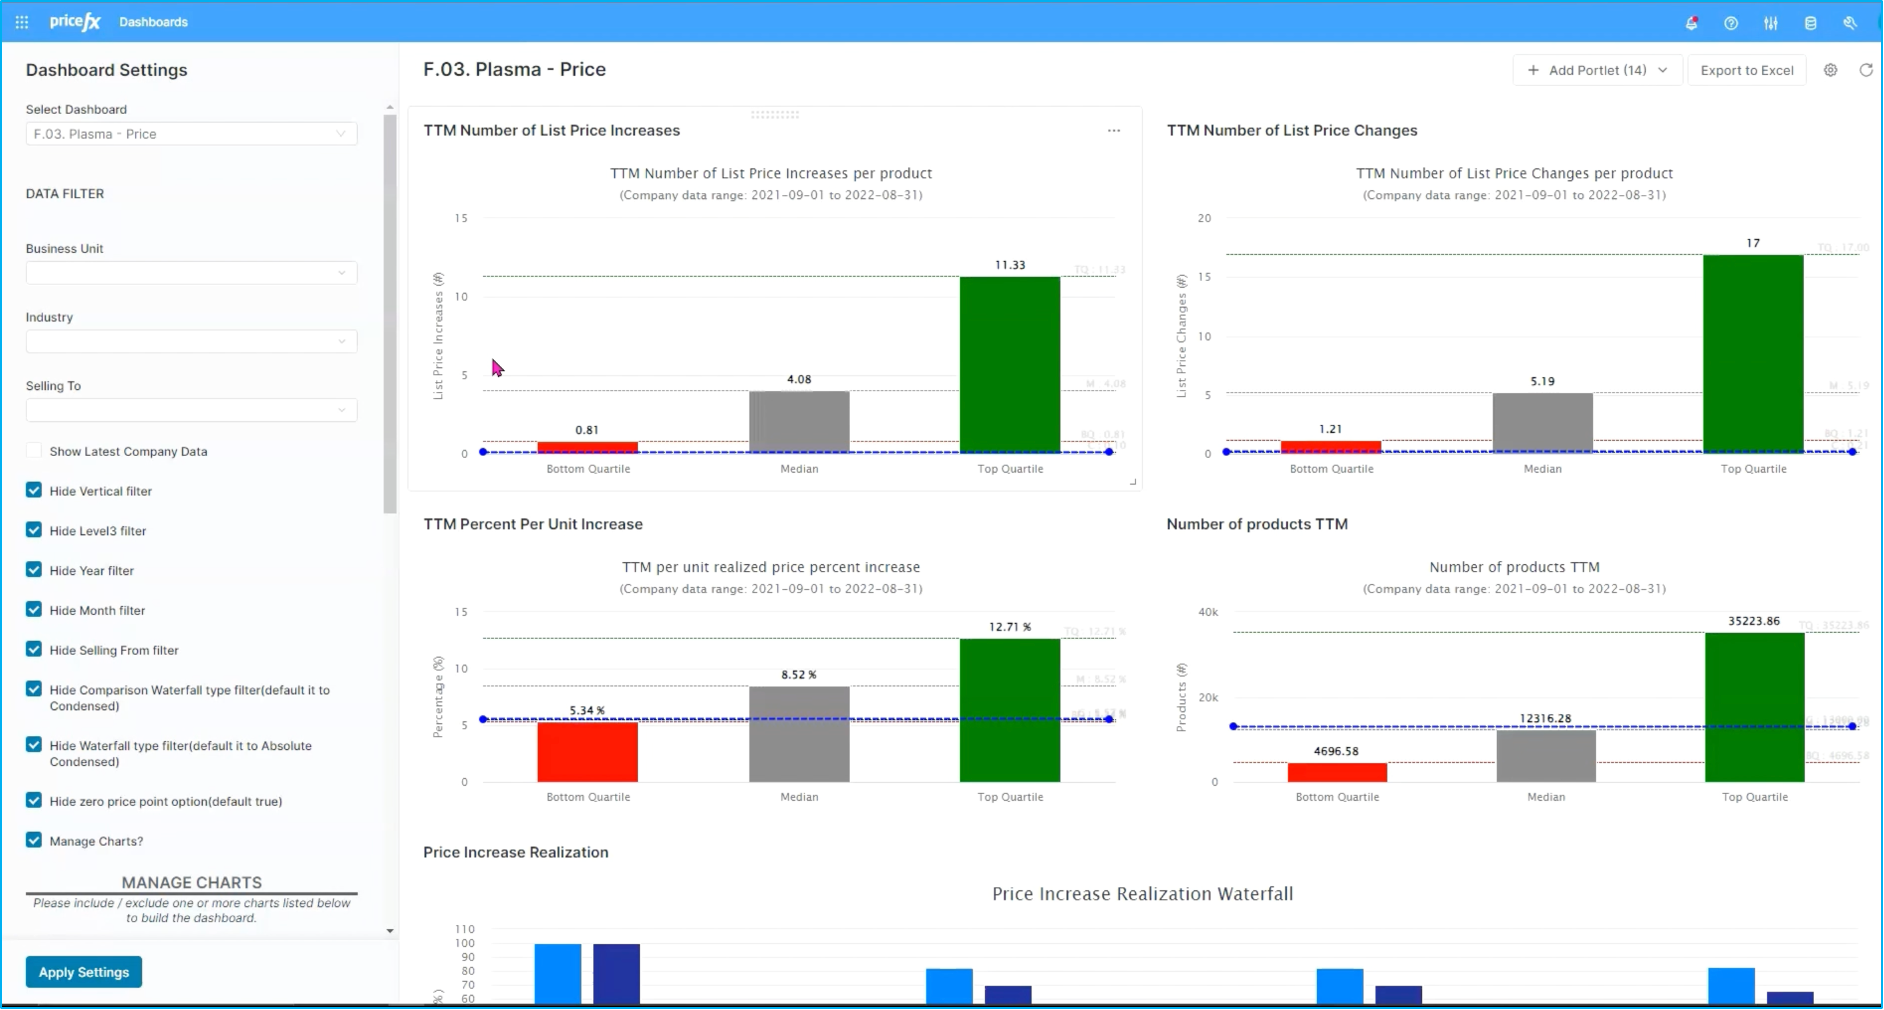This screenshot has height=1010, width=1884.
Task: Toggle the Hide Month filter checkbox
Action: 34,609
